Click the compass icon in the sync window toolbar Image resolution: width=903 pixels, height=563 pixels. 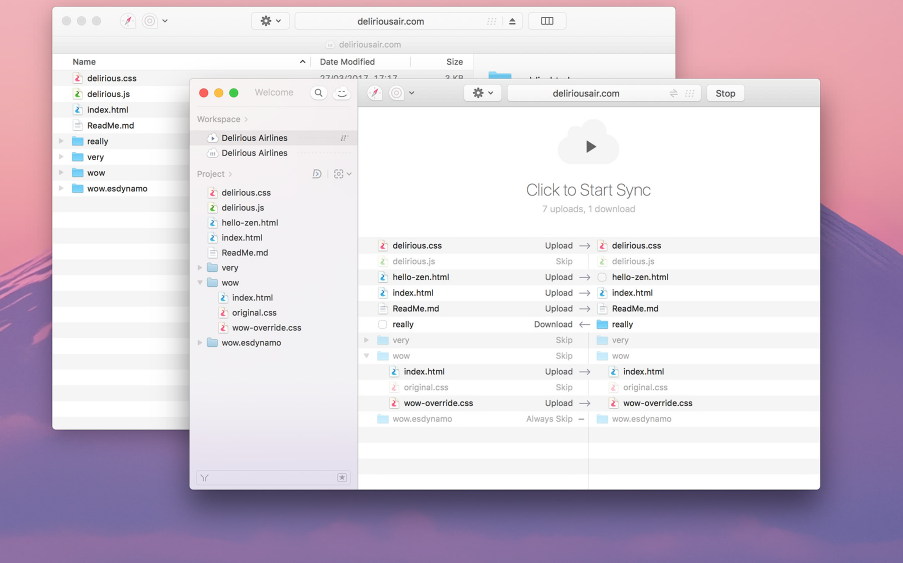point(375,93)
